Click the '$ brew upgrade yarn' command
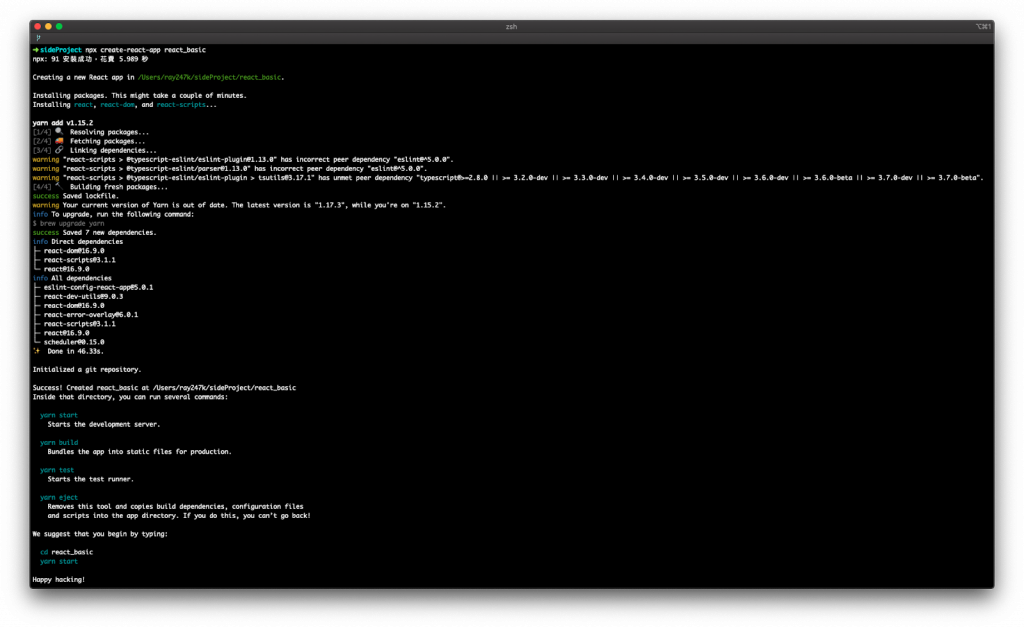1024x628 pixels. 69,223
